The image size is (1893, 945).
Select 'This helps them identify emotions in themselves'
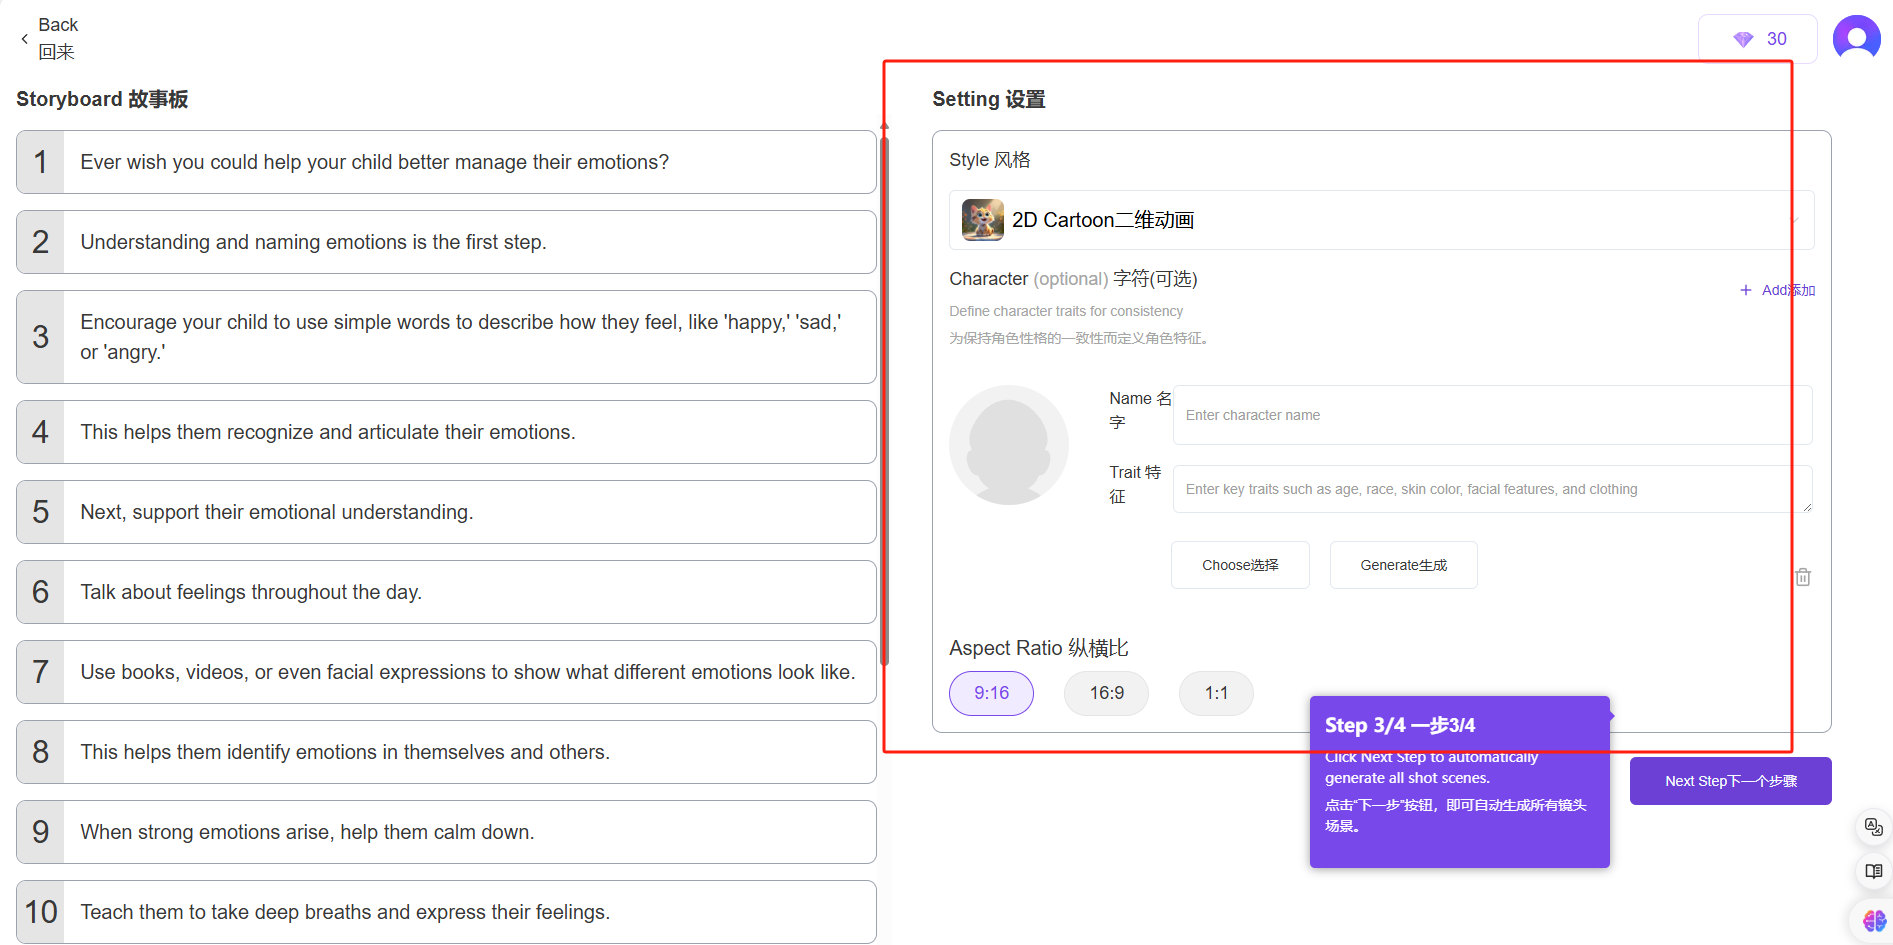[446, 752]
